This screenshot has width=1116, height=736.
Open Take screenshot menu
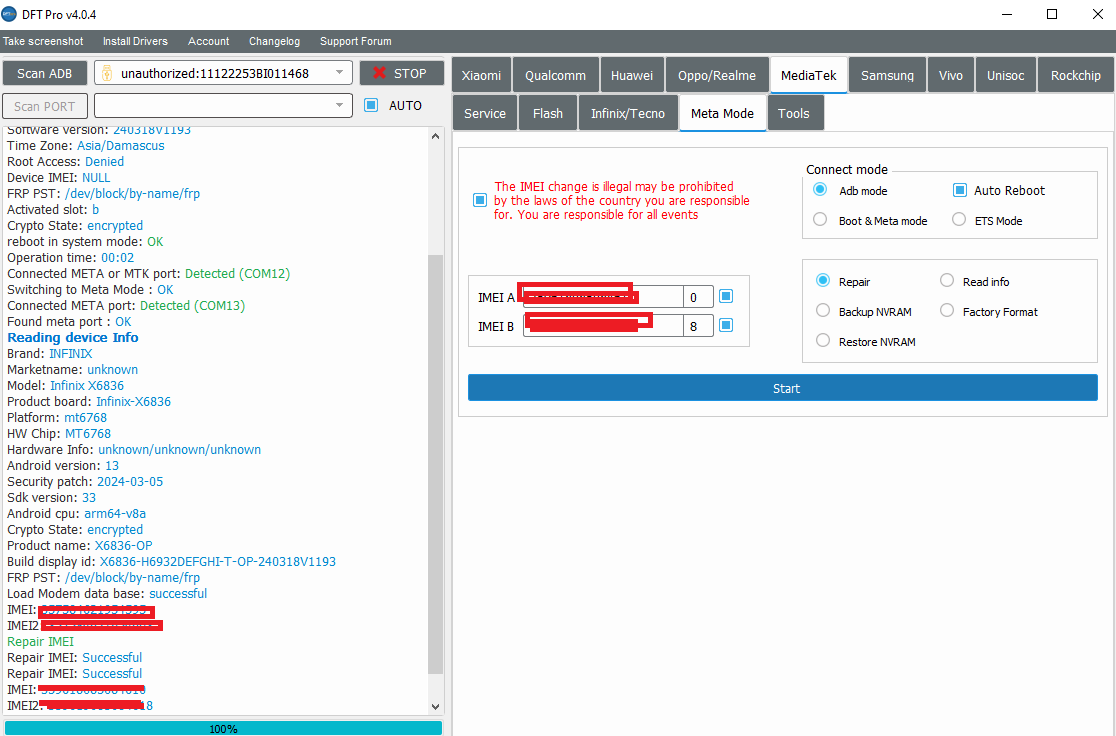click(43, 41)
